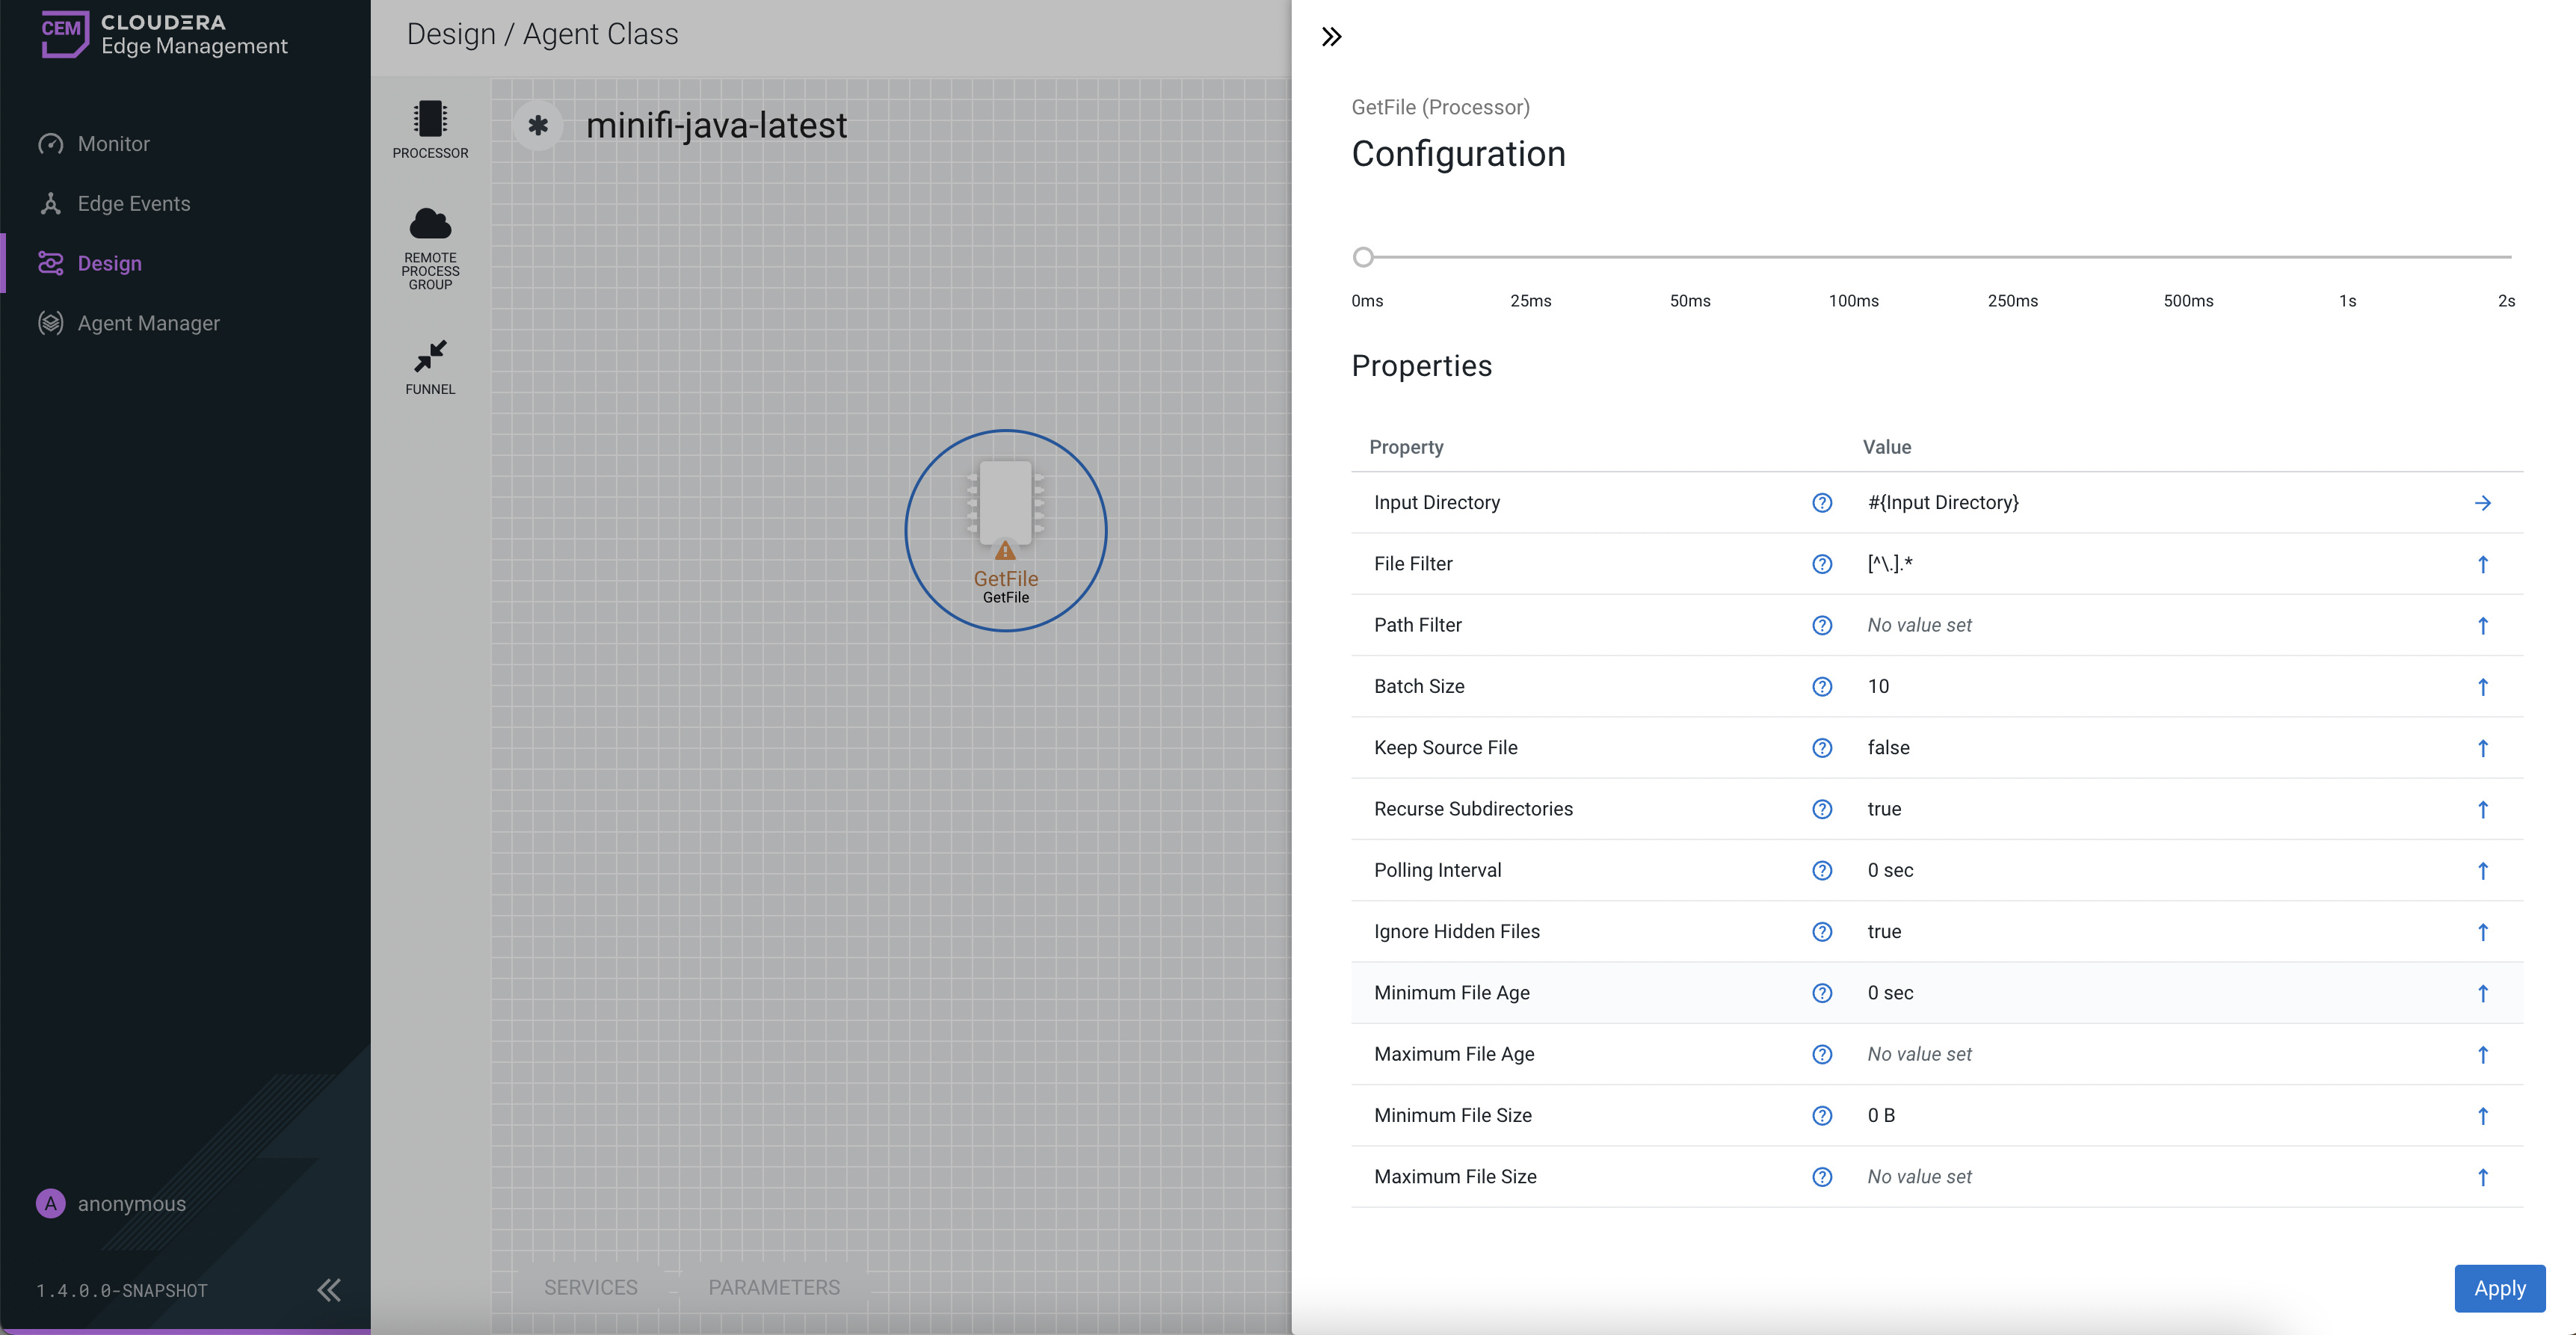The image size is (2576, 1335).
Task: Open the Monitor page
Action: pyautogui.click(x=113, y=144)
